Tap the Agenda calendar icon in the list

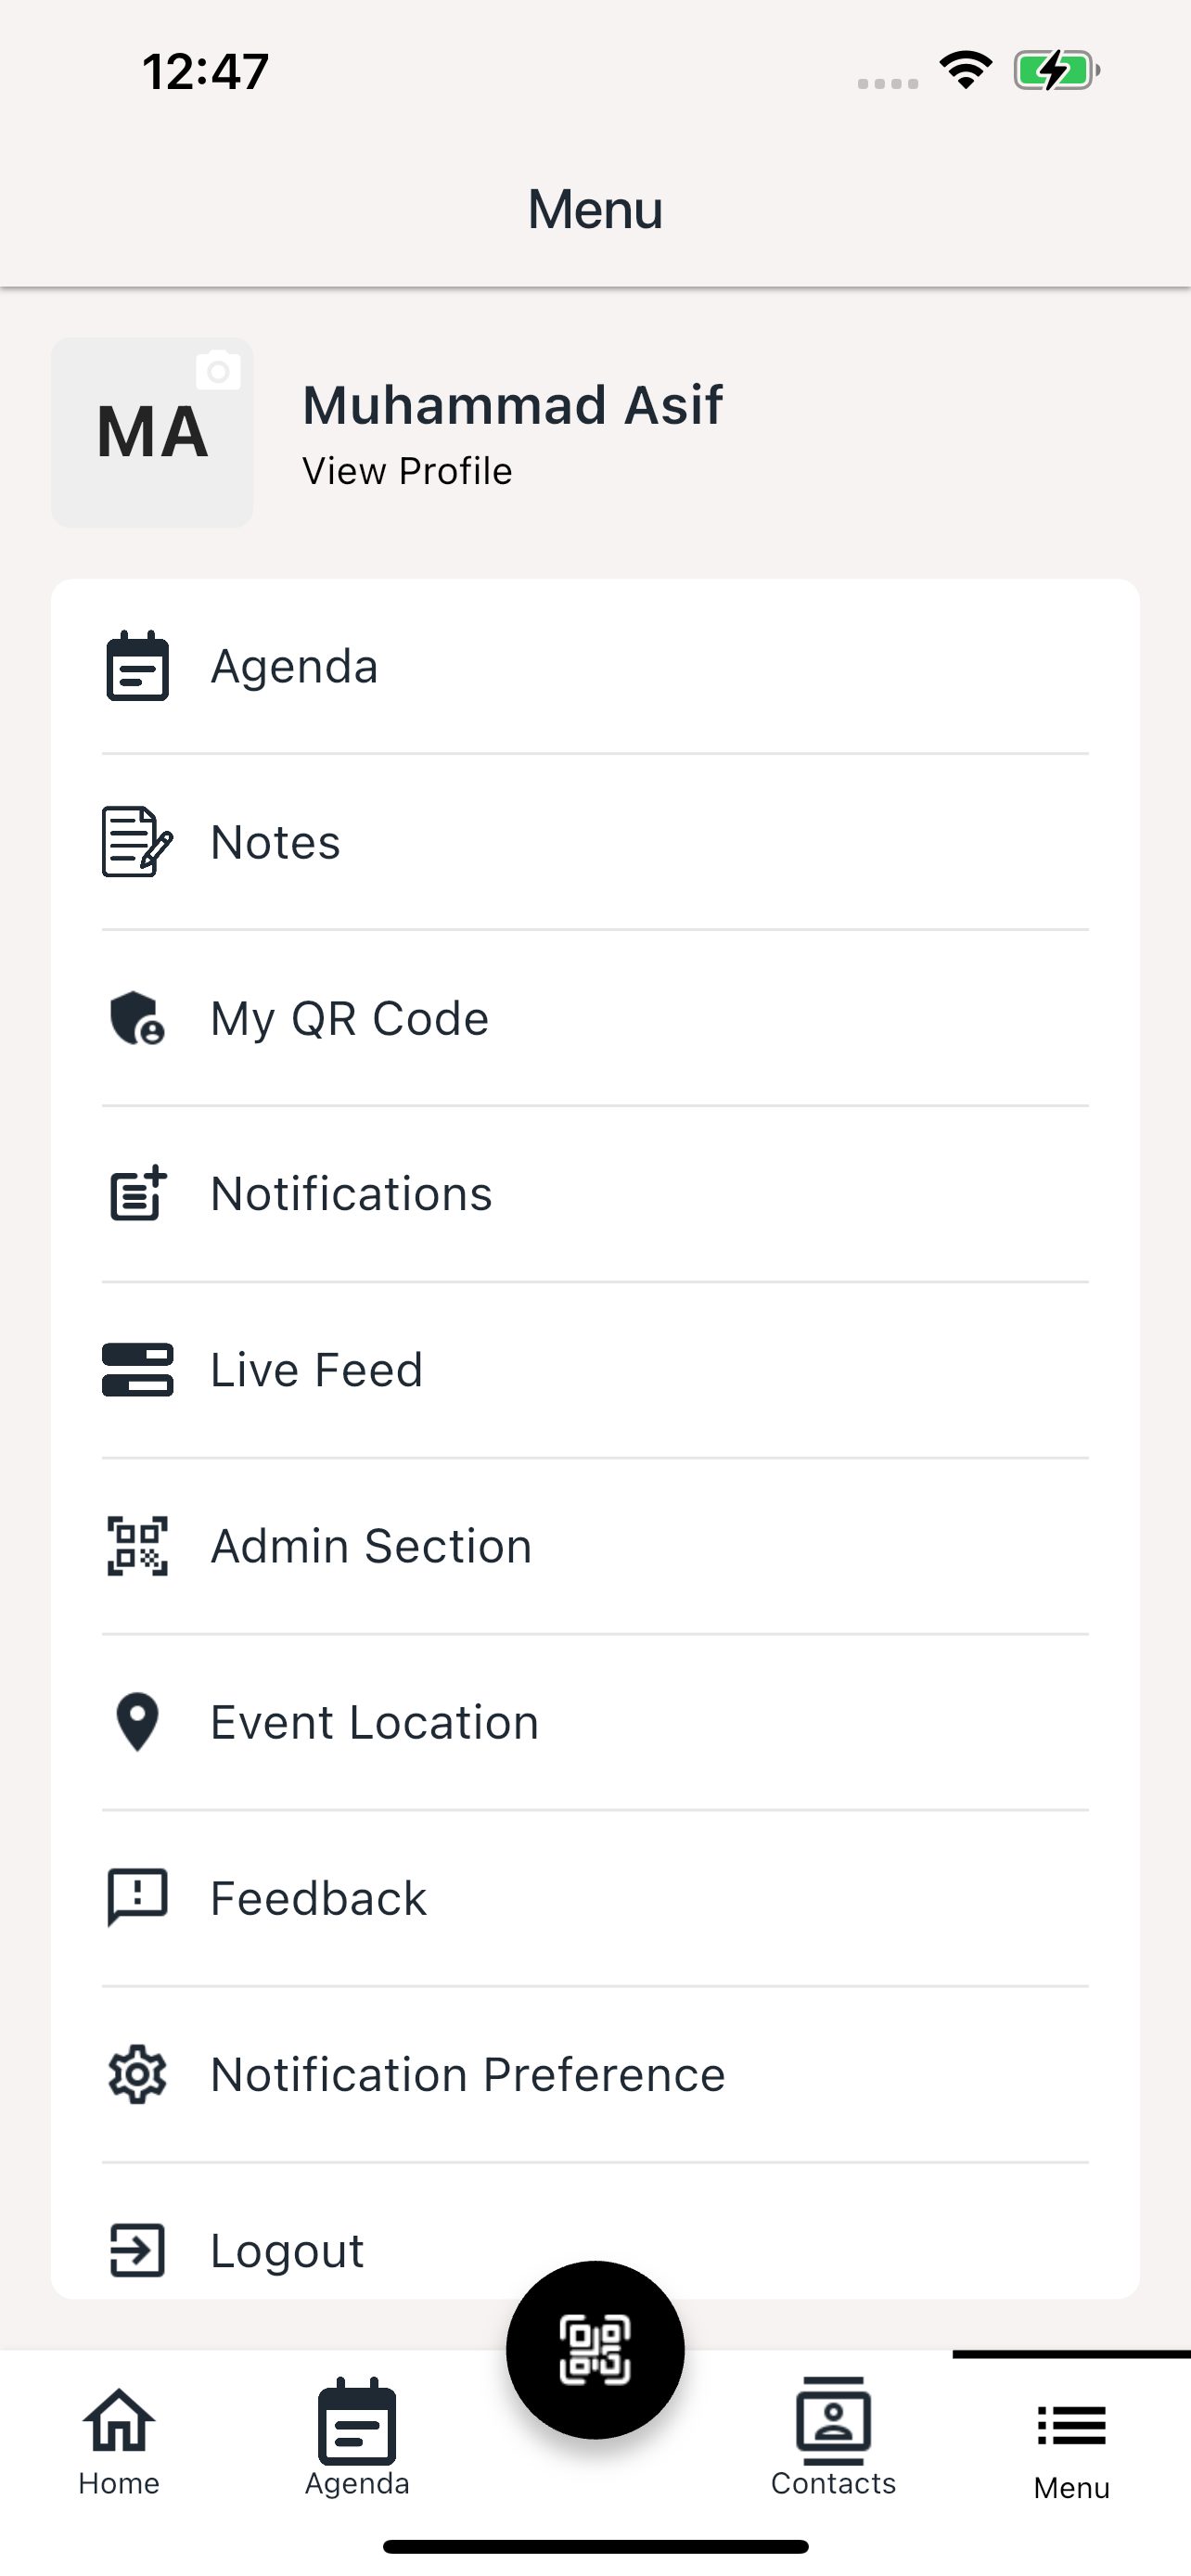[x=138, y=666]
